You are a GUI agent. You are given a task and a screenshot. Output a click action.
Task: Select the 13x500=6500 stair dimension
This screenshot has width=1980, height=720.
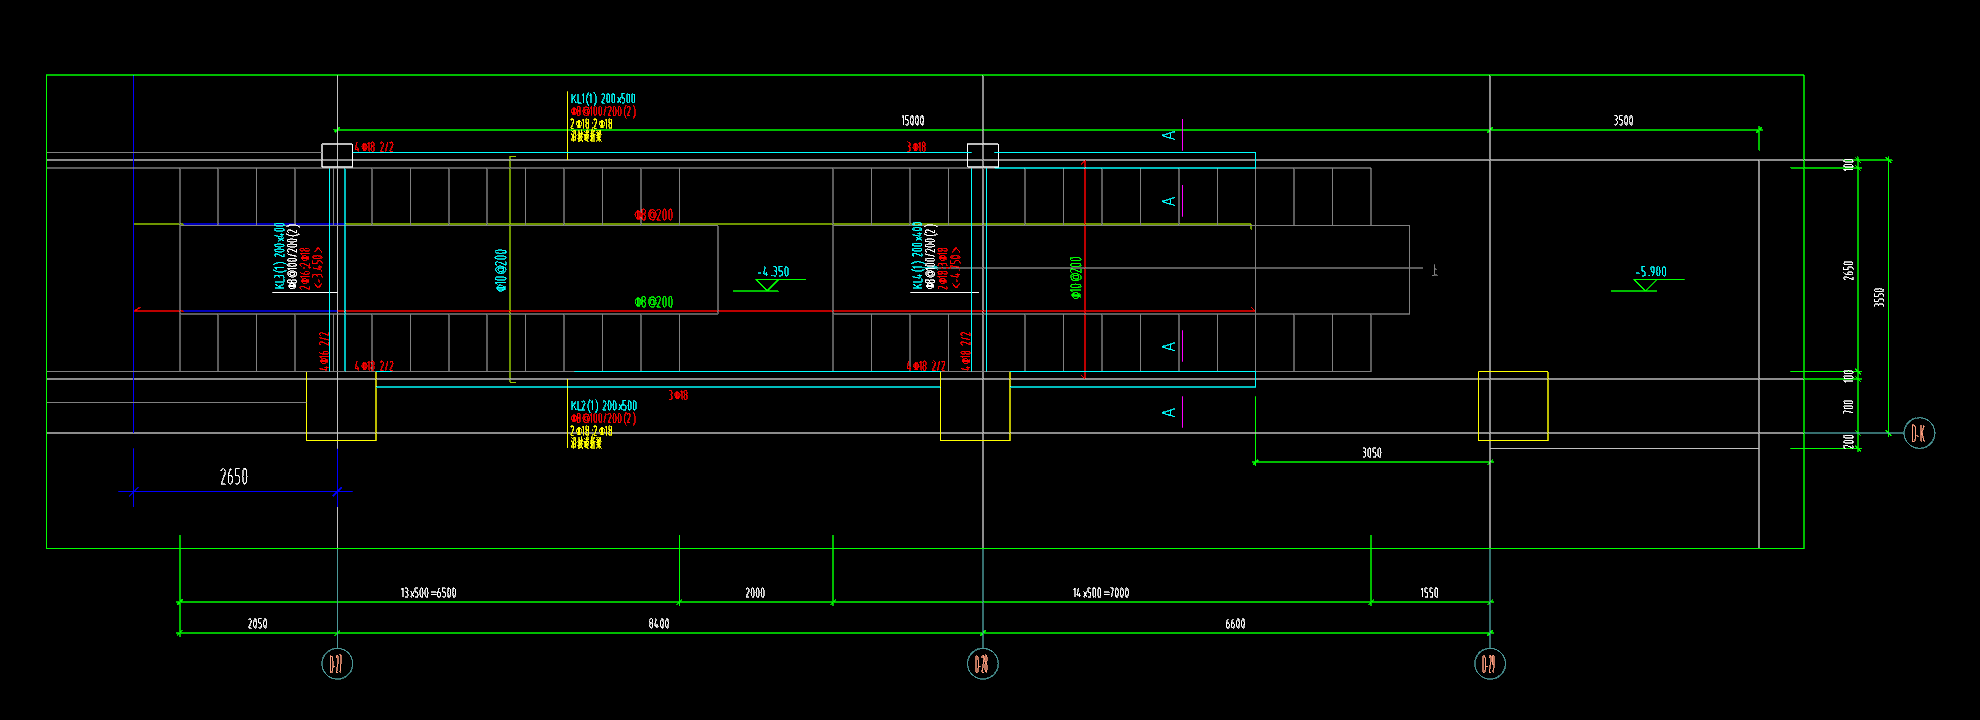click(x=428, y=593)
